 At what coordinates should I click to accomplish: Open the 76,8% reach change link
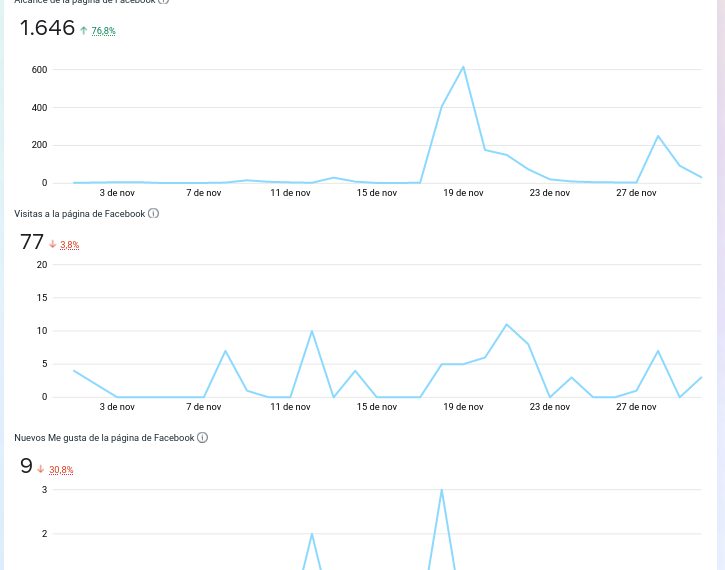click(104, 31)
